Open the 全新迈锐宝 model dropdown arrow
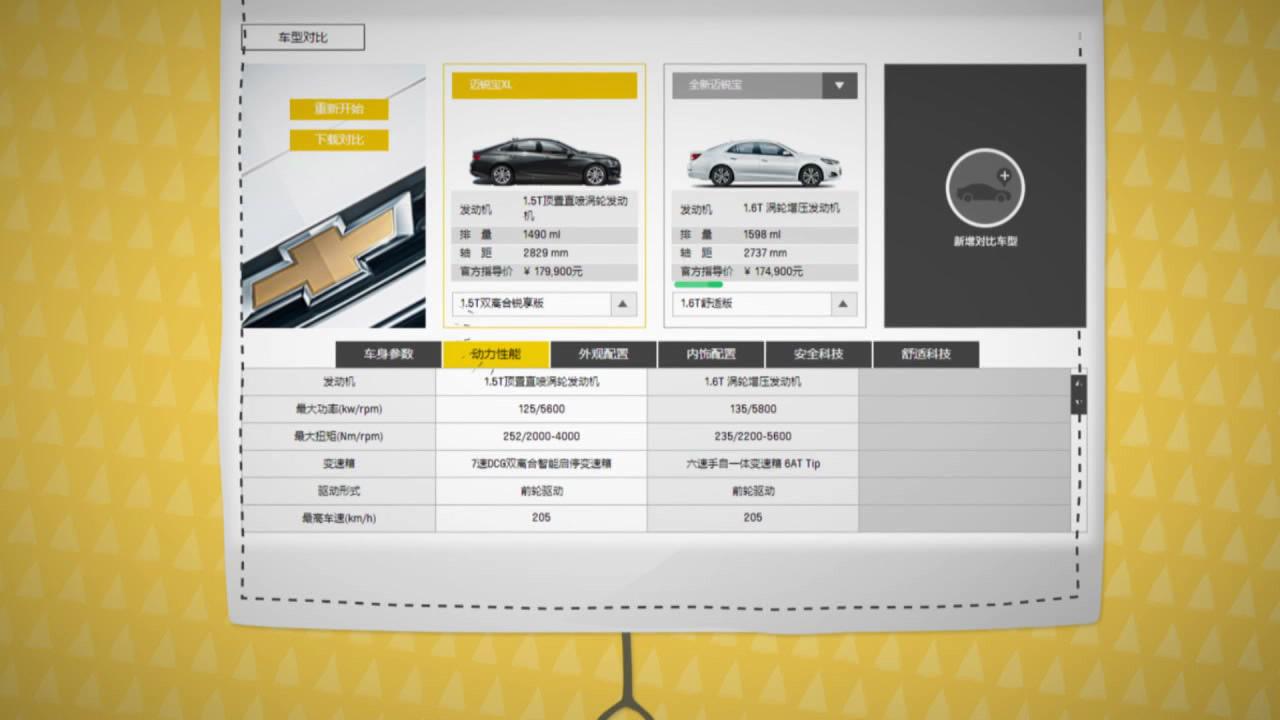Viewport: 1280px width, 720px height. [840, 85]
